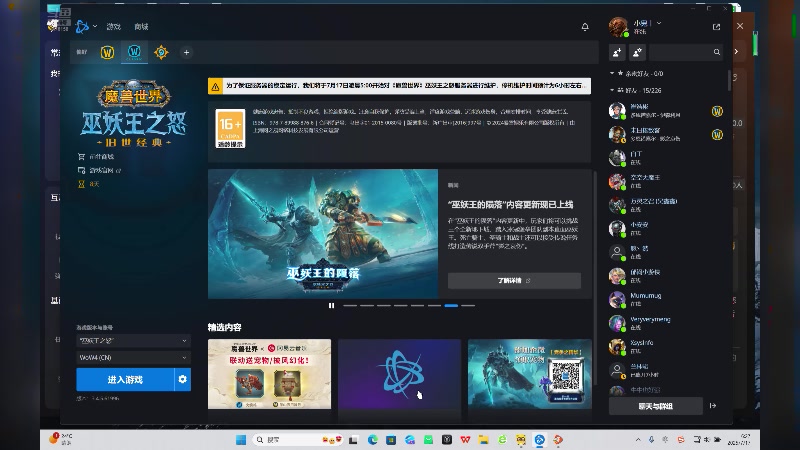Screen dimensions: 800x450
Task: Close the background window with X
Action: [740, 26]
